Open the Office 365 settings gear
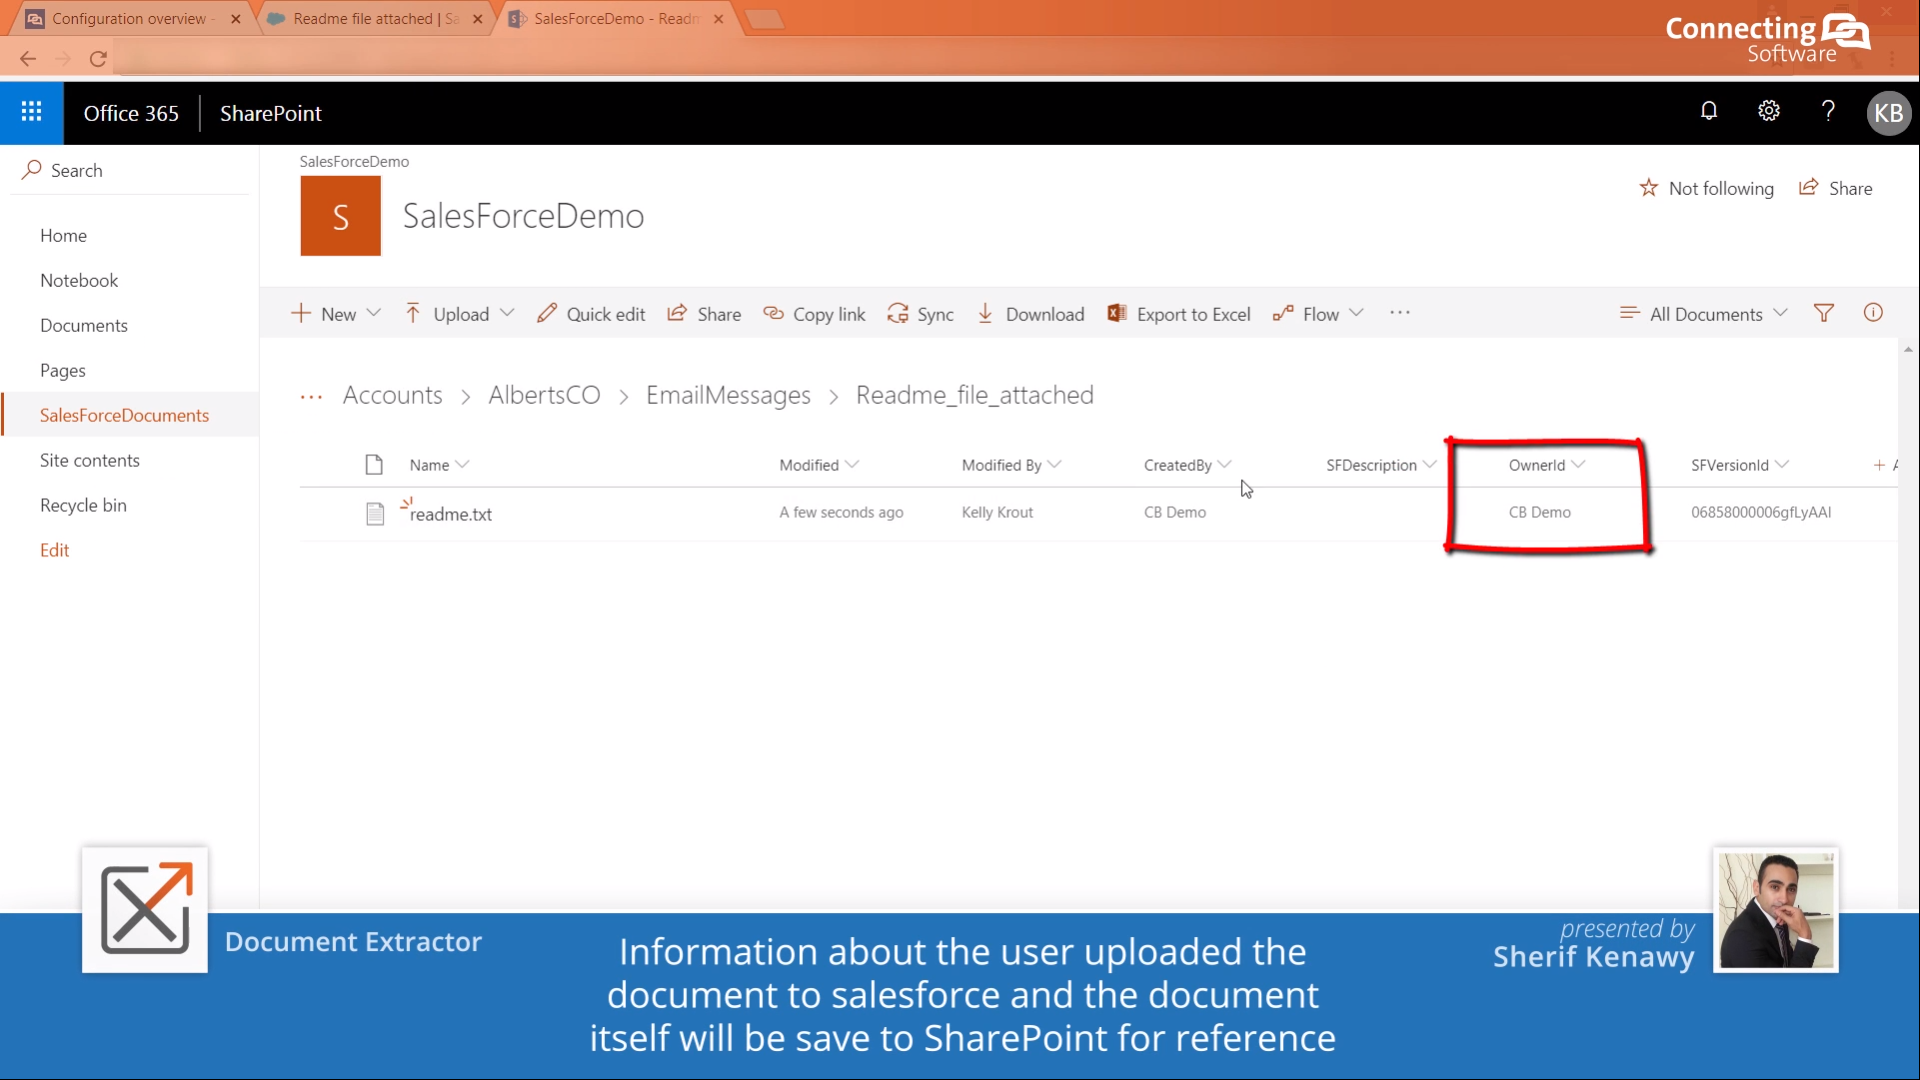The height and width of the screenshot is (1080, 1920). [x=1769, y=111]
